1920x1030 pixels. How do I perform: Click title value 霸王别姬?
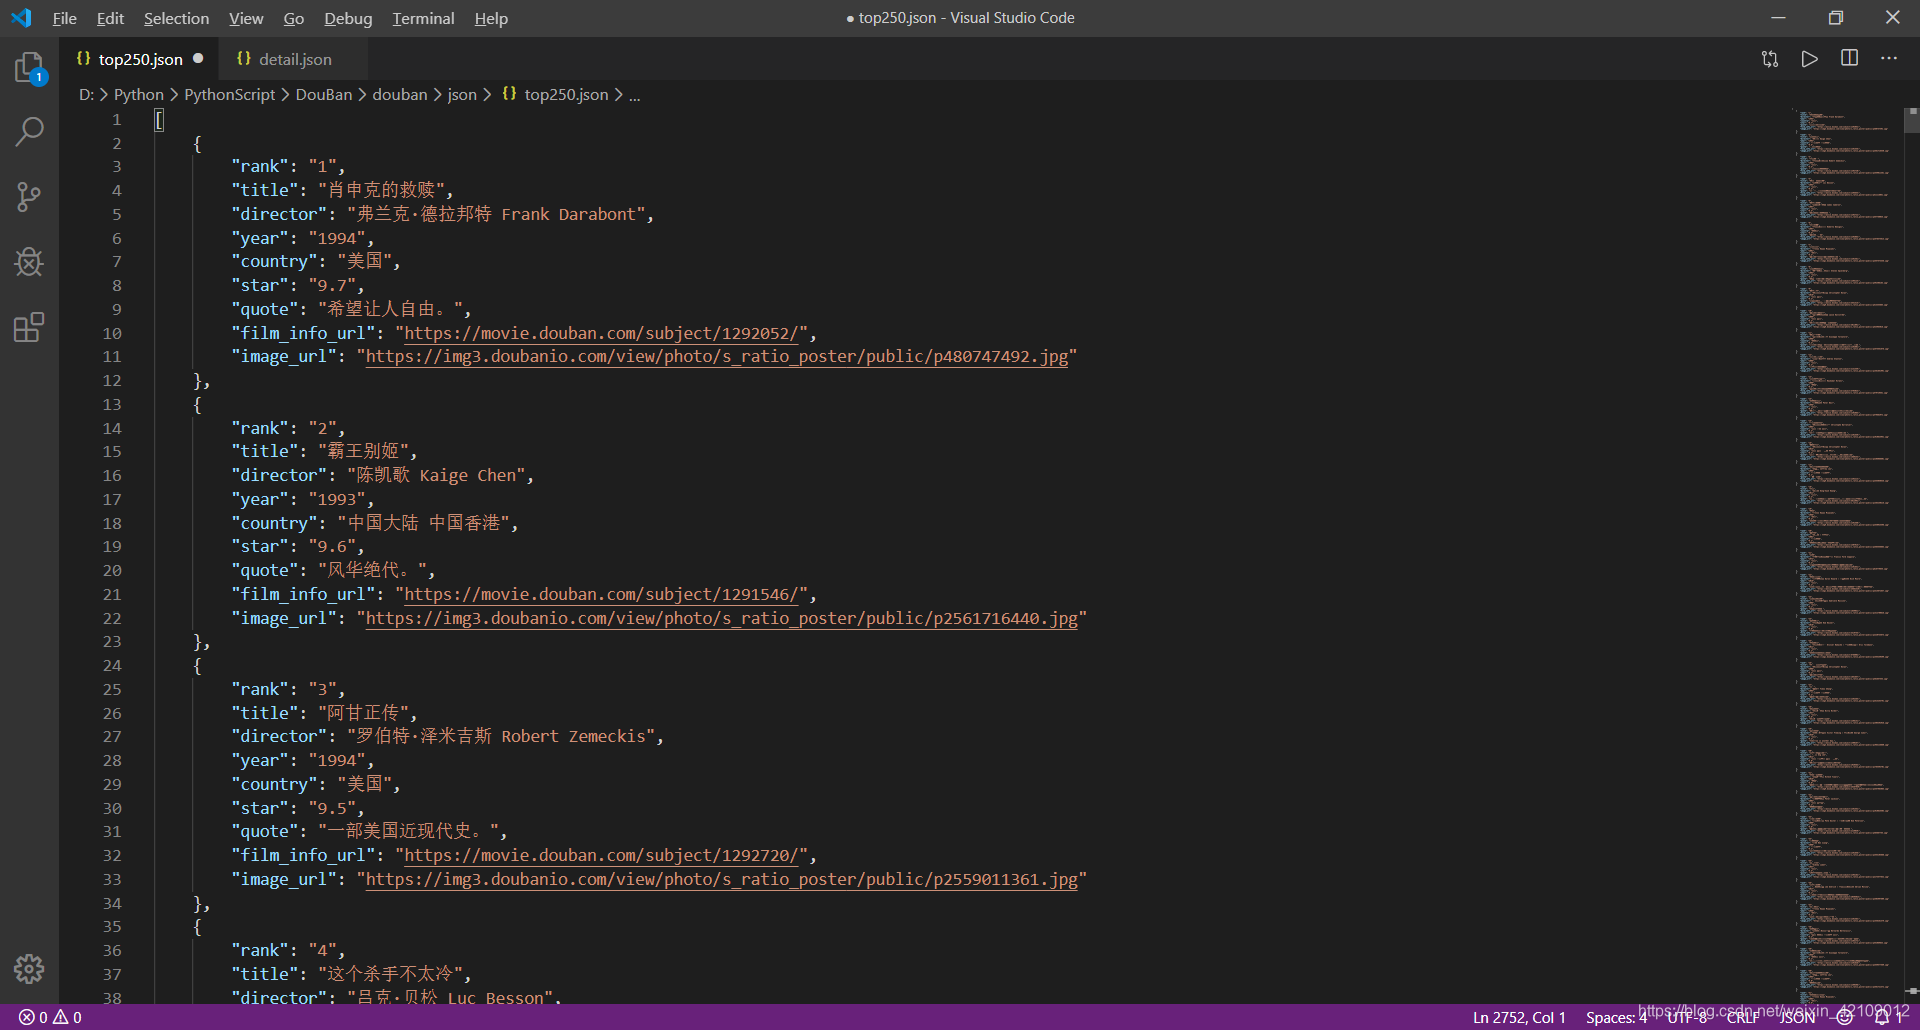tap(363, 452)
